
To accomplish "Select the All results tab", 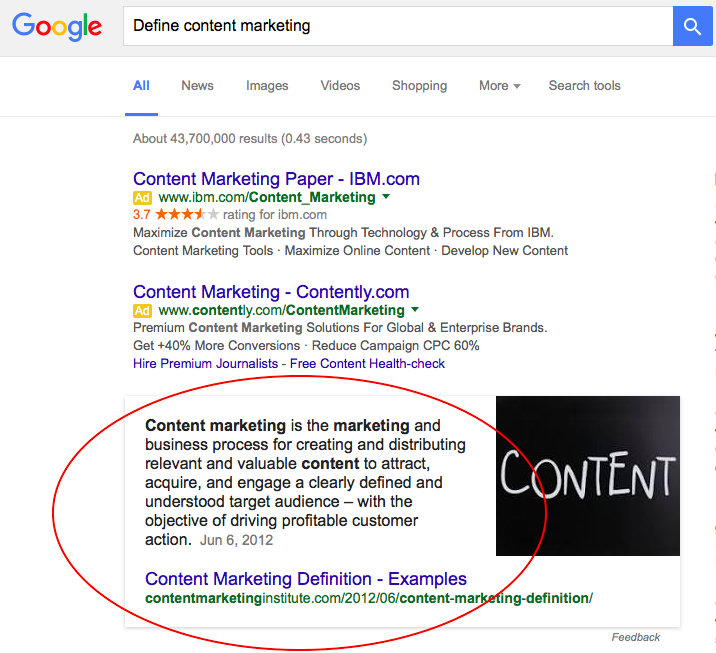I will 141,85.
